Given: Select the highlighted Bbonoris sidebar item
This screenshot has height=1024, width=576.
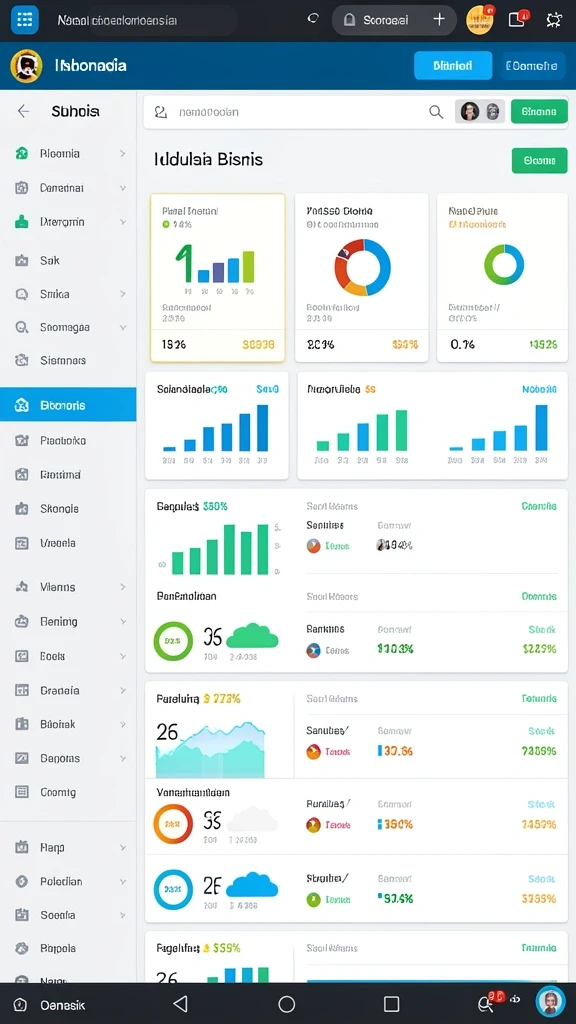Looking at the screenshot, I should 68,405.
